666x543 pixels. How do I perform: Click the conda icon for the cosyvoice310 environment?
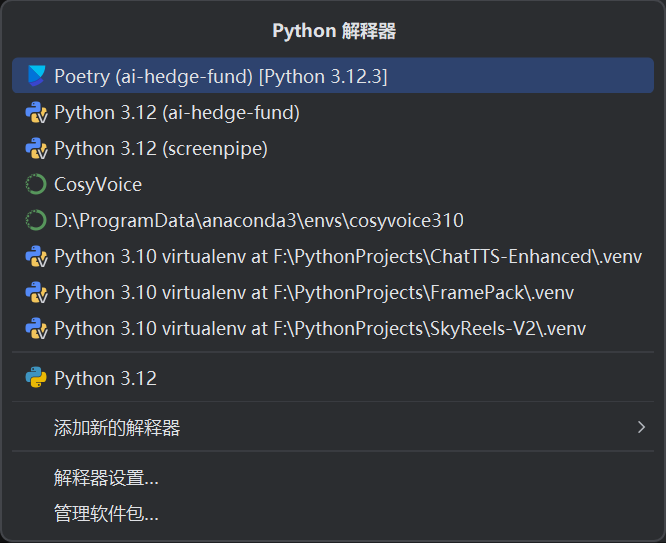point(36,221)
